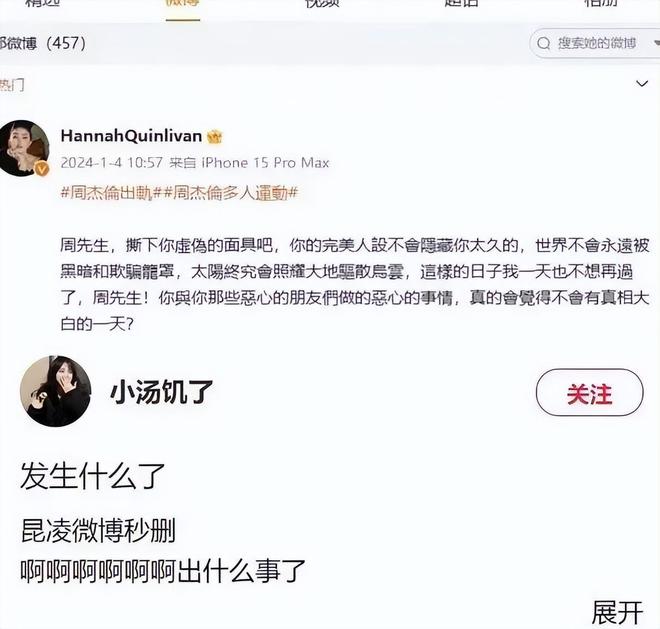The image size is (660, 629).
Task: Click the search magnifier icon
Action: (x=543, y=43)
